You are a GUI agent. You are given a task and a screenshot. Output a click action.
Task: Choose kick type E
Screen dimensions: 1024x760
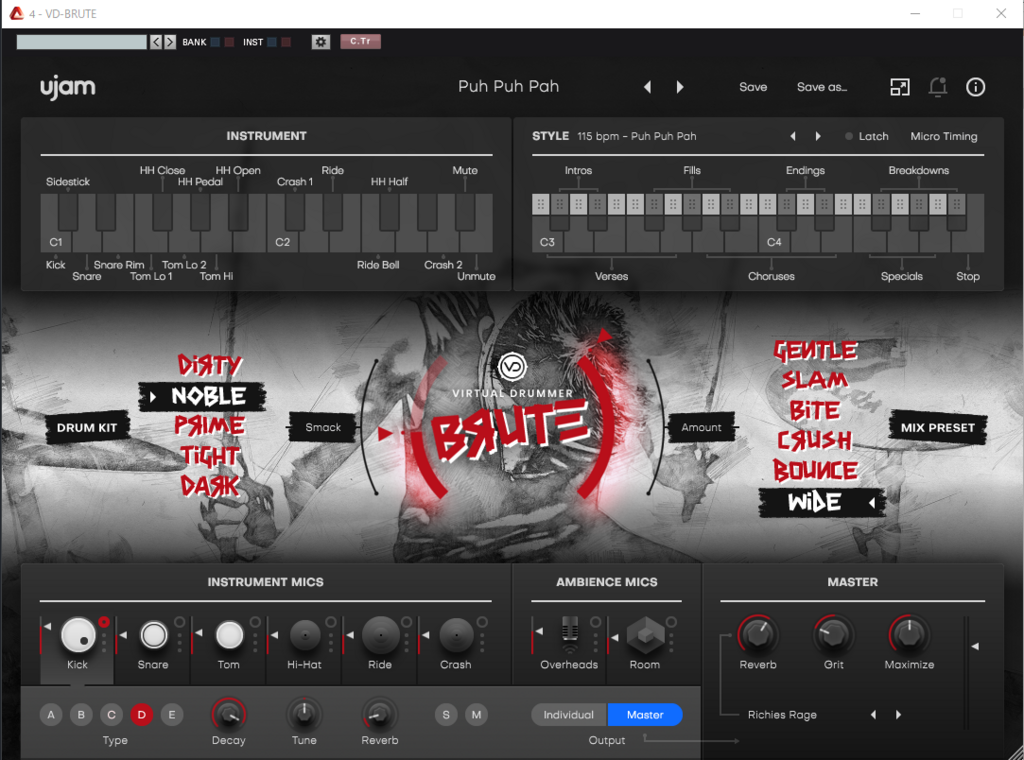[x=172, y=715]
